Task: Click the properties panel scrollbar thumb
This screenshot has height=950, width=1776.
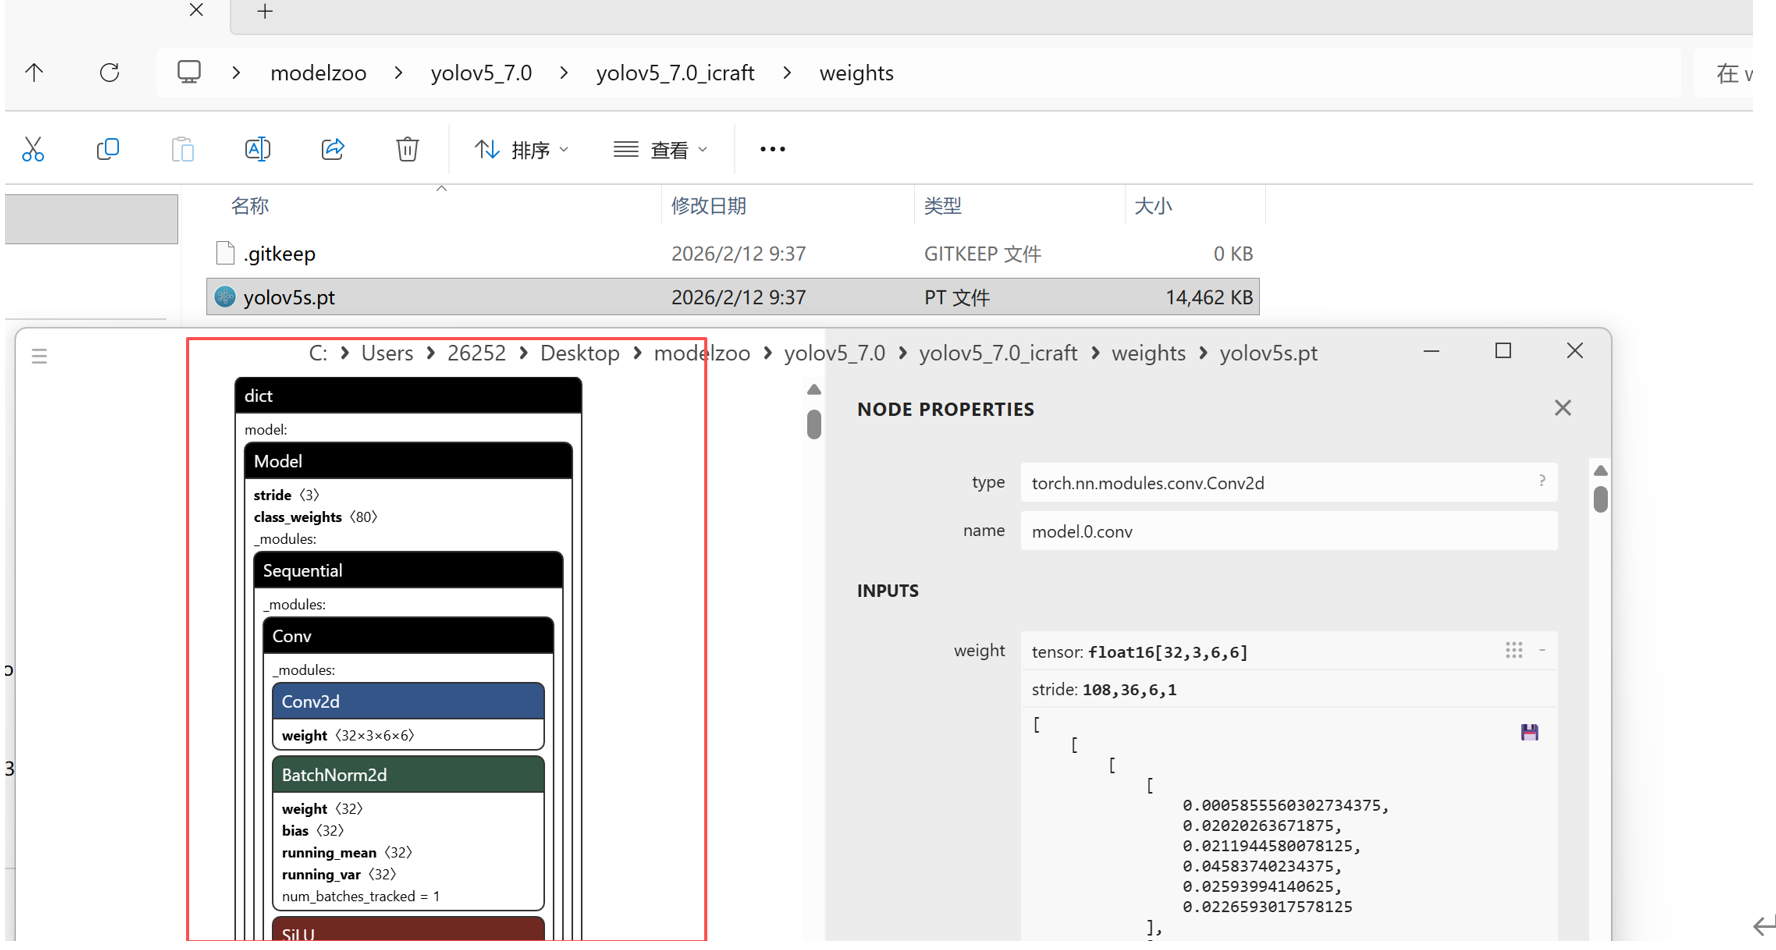Action: (x=1601, y=499)
